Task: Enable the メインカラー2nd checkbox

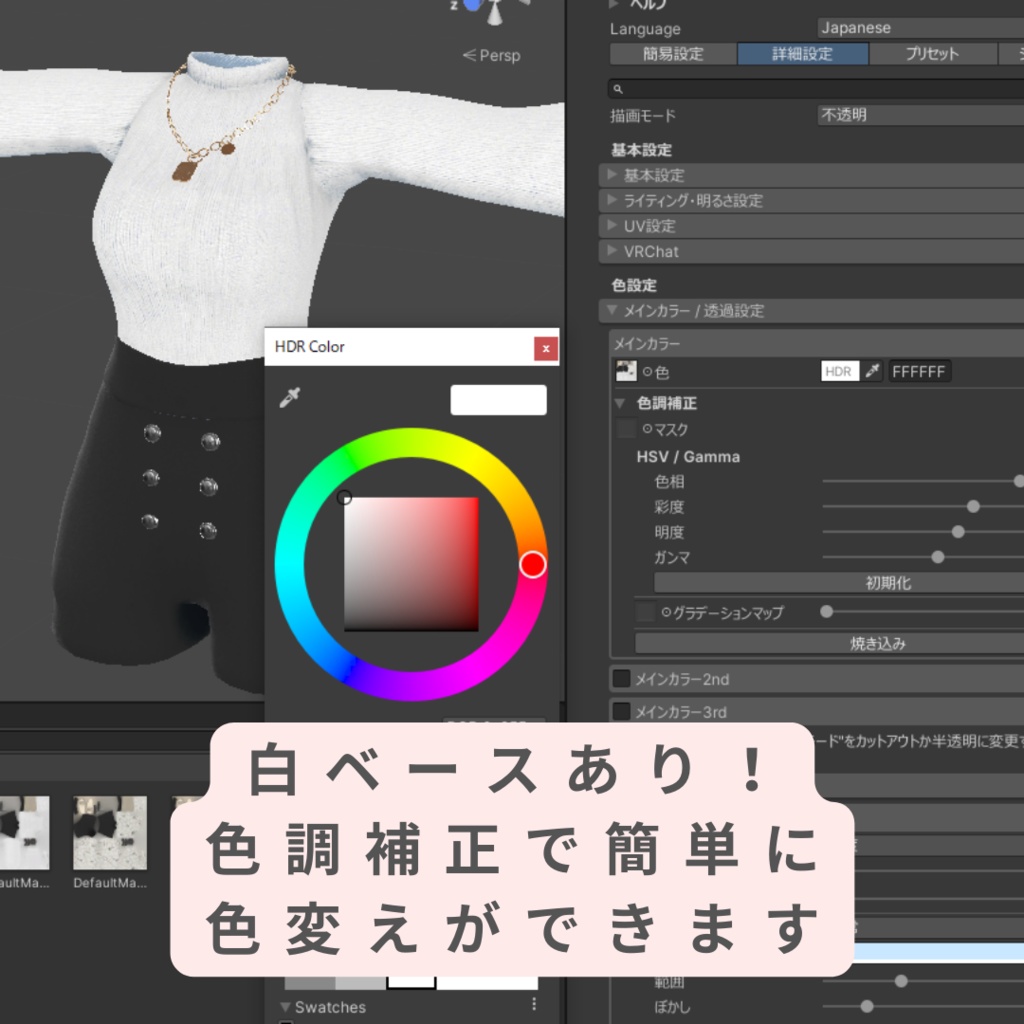Action: (621, 679)
